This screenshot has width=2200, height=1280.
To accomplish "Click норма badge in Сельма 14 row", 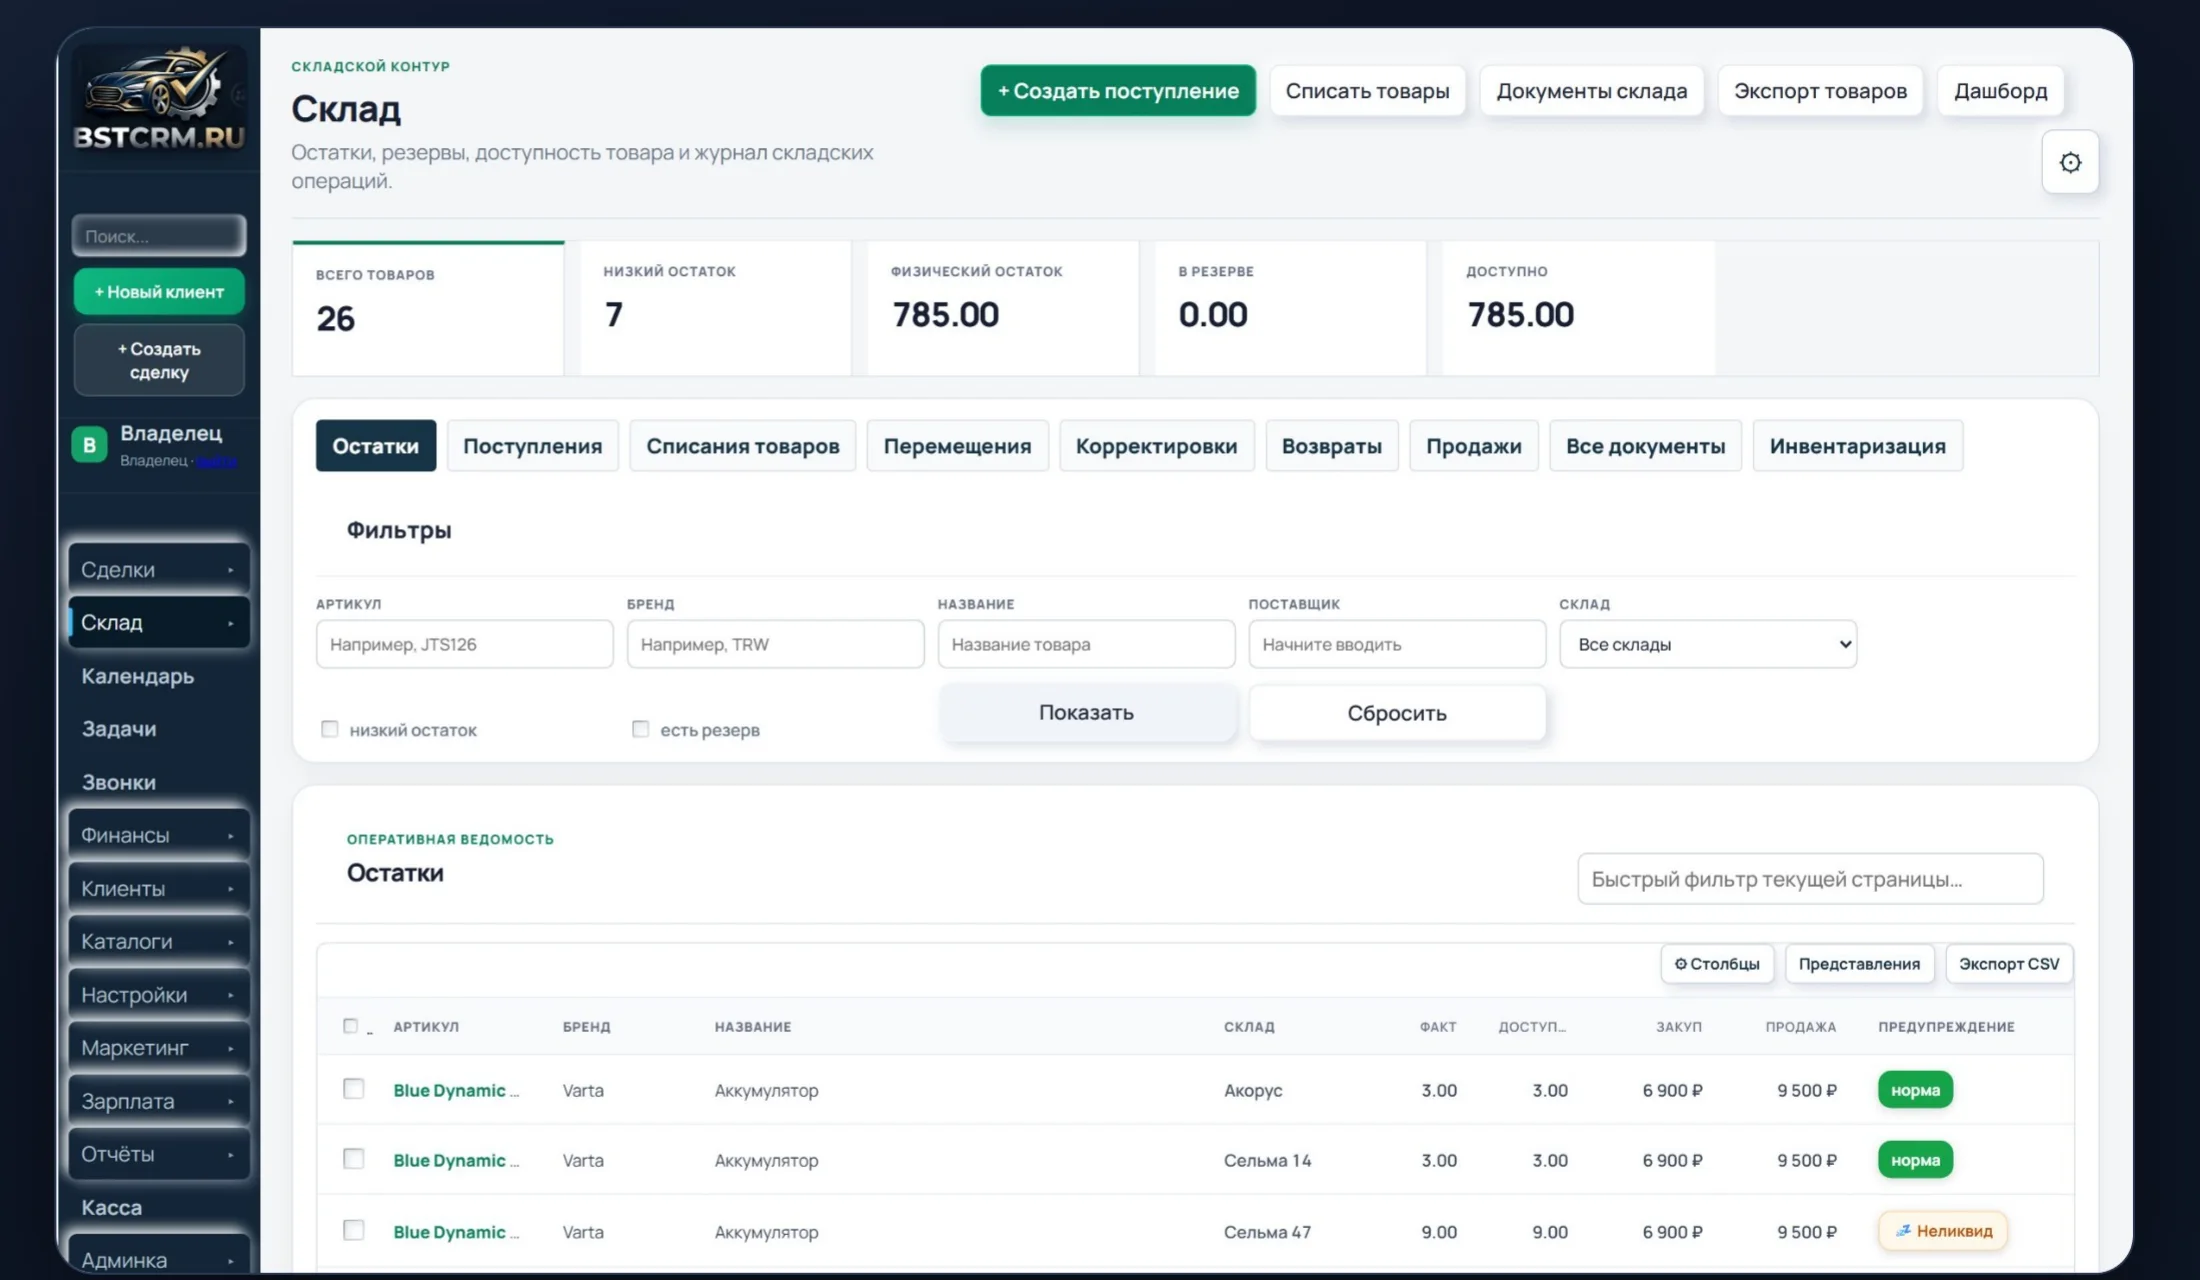I will pyautogui.click(x=1915, y=1160).
